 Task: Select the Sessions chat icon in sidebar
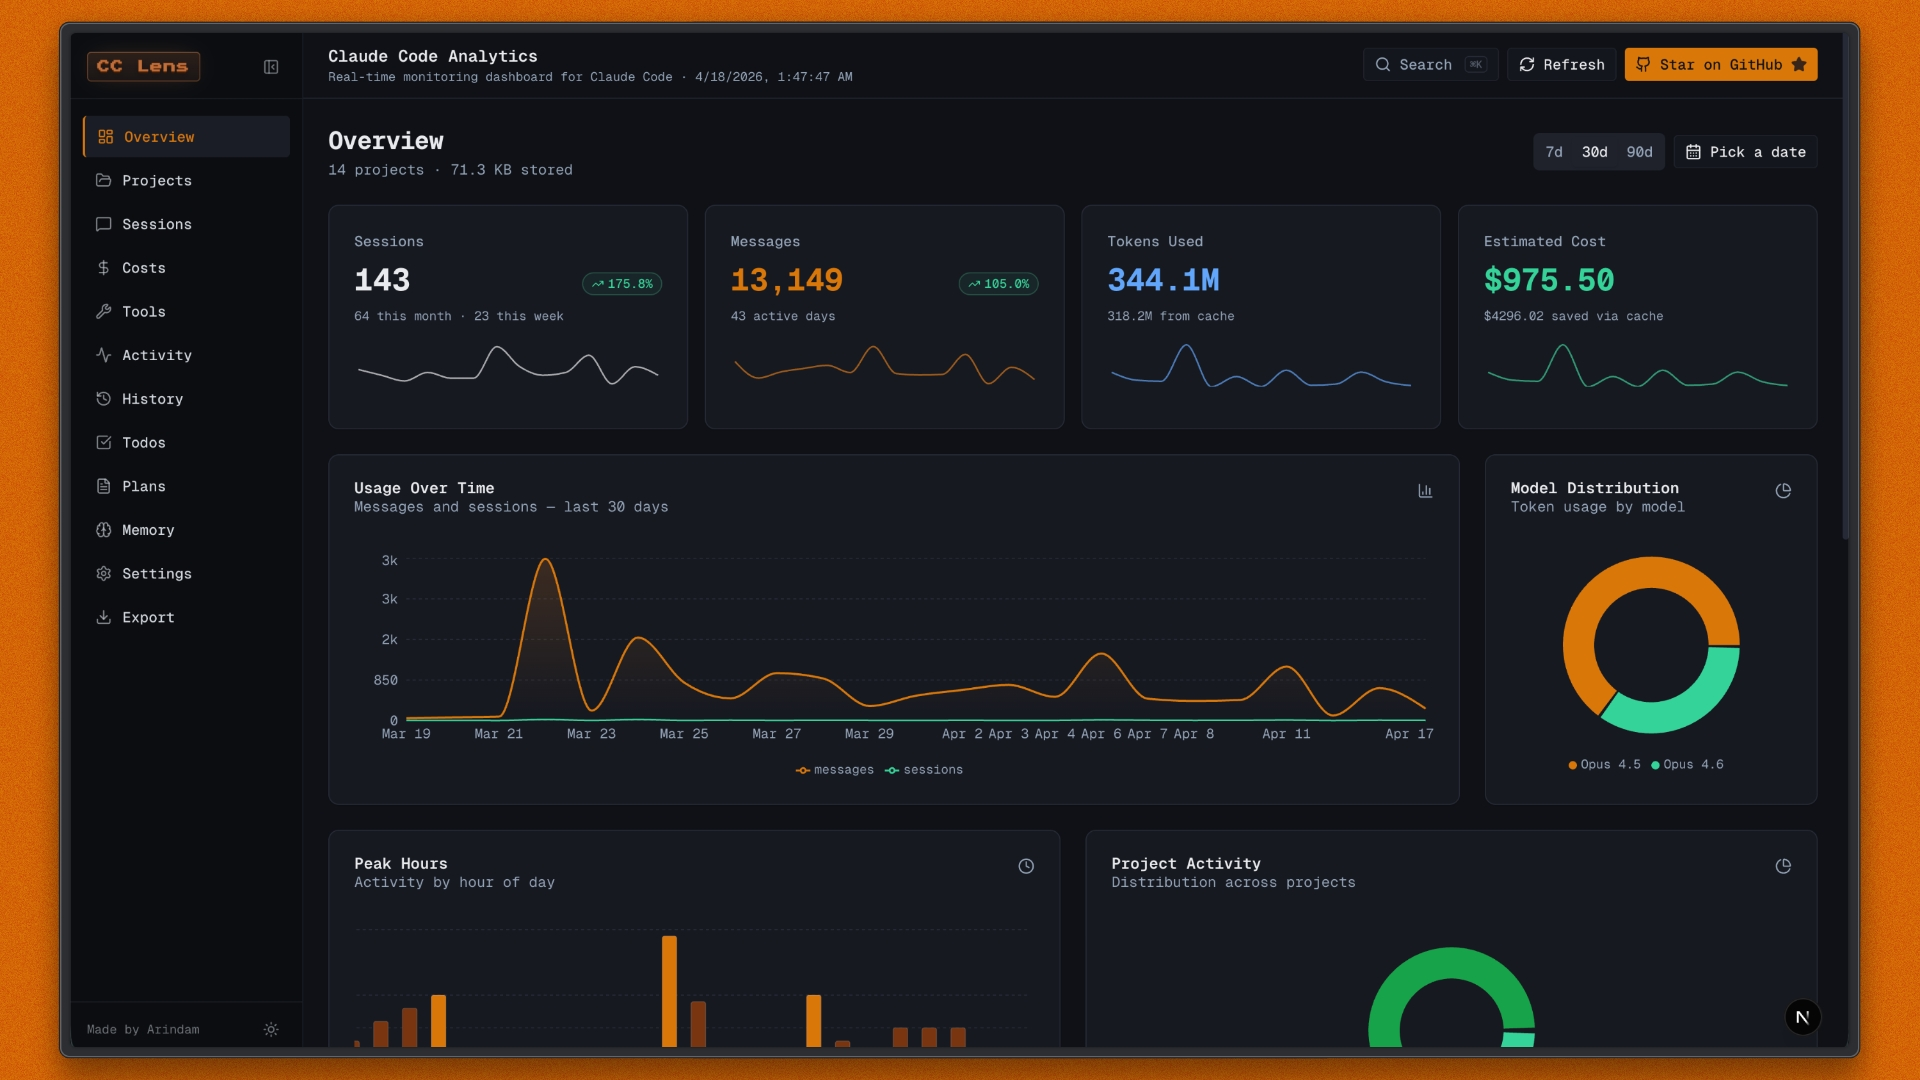coord(104,224)
